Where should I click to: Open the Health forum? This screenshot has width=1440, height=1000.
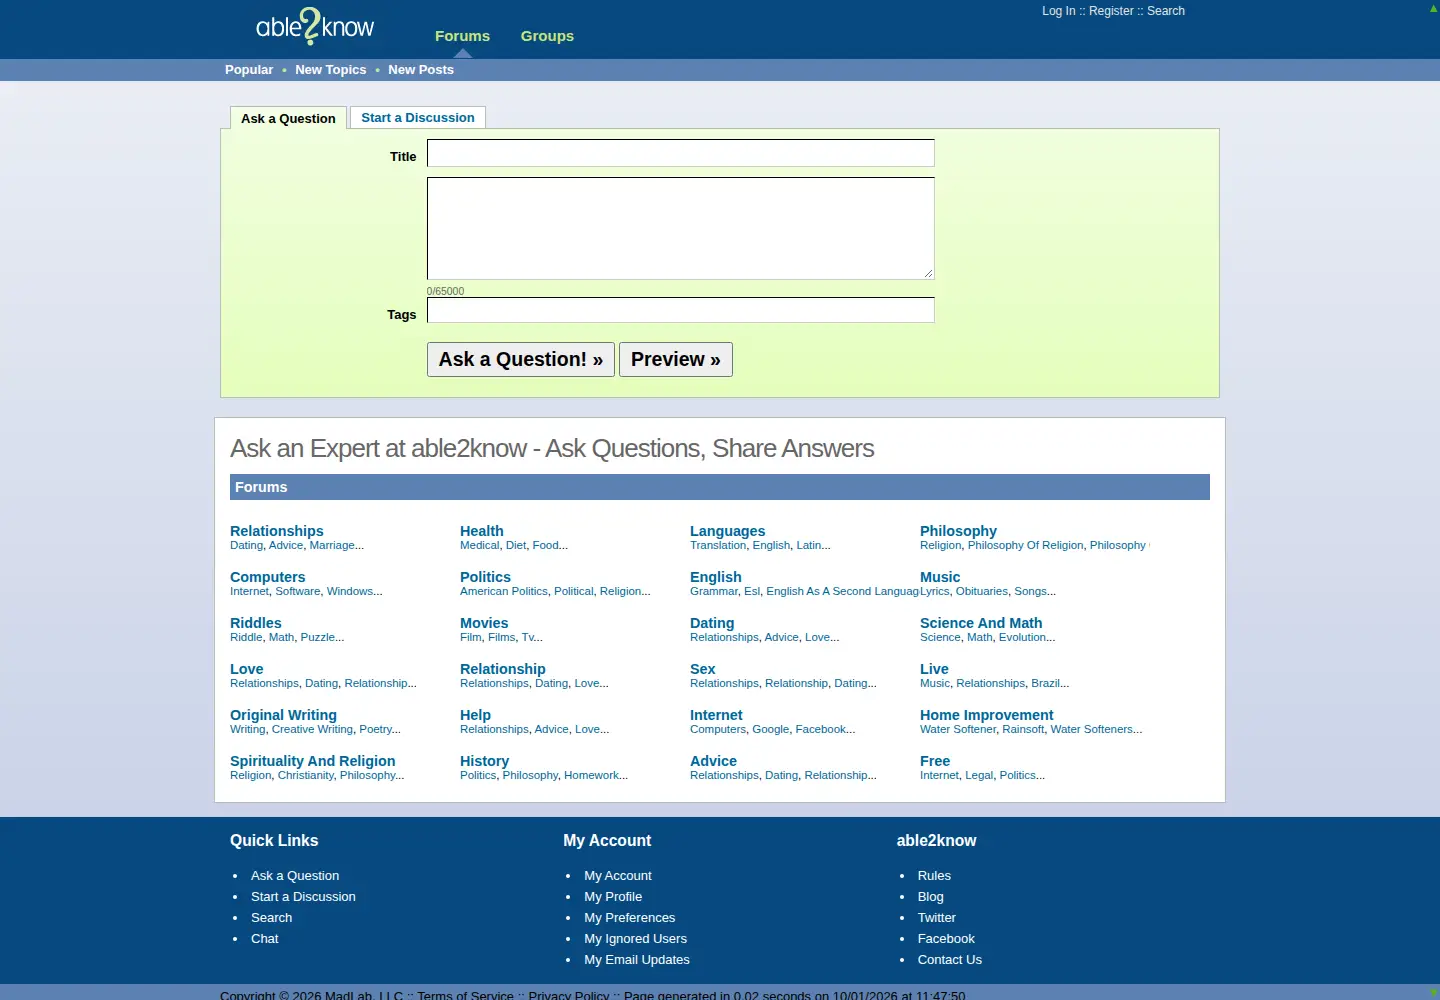pos(482,531)
